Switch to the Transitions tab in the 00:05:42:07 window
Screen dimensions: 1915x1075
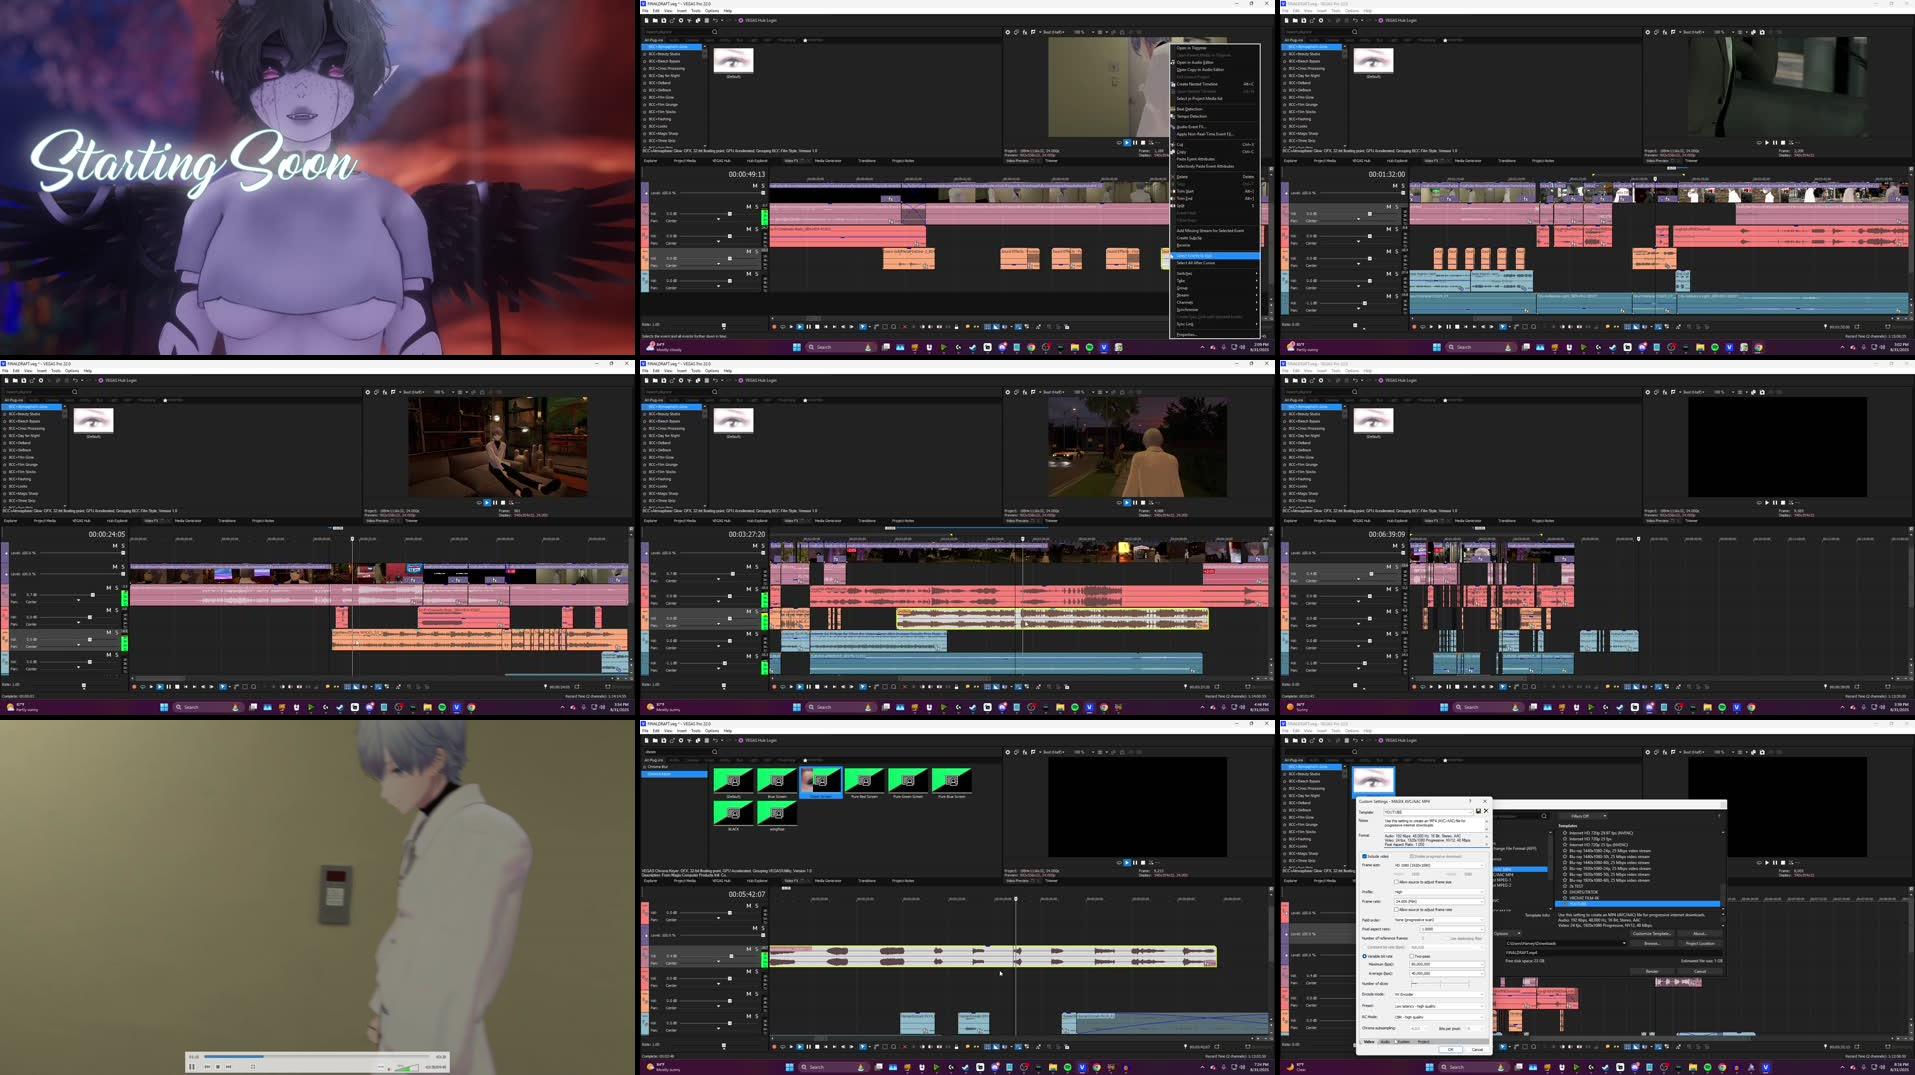867,881
